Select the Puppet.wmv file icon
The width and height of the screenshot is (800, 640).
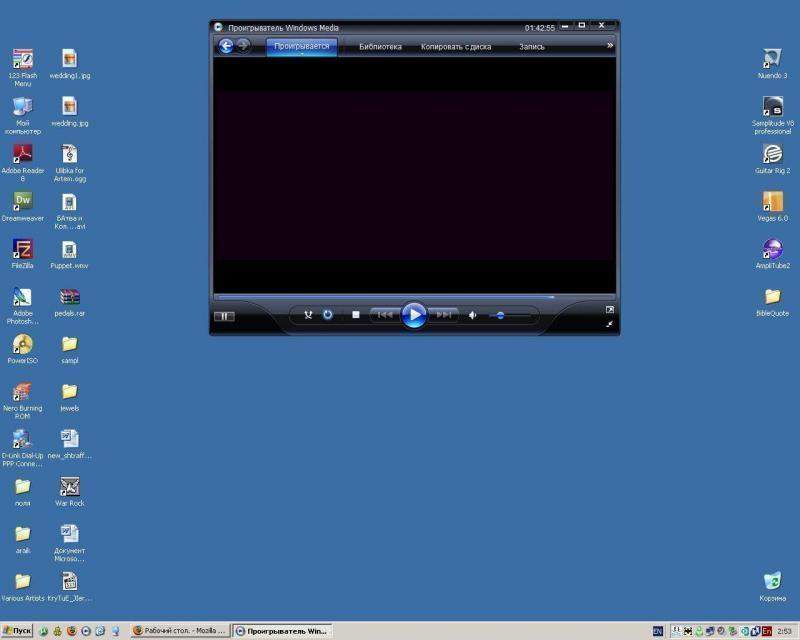(x=69, y=254)
